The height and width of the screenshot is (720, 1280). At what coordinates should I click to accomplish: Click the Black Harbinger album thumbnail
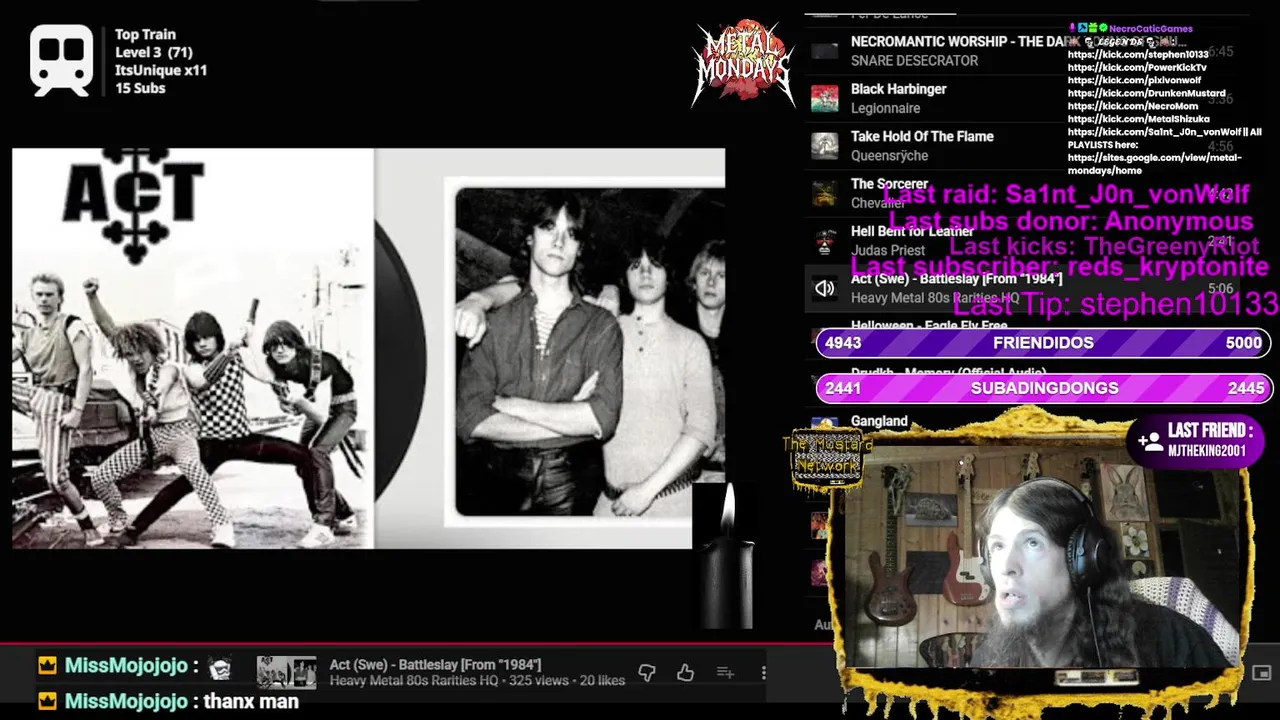pyautogui.click(x=825, y=98)
